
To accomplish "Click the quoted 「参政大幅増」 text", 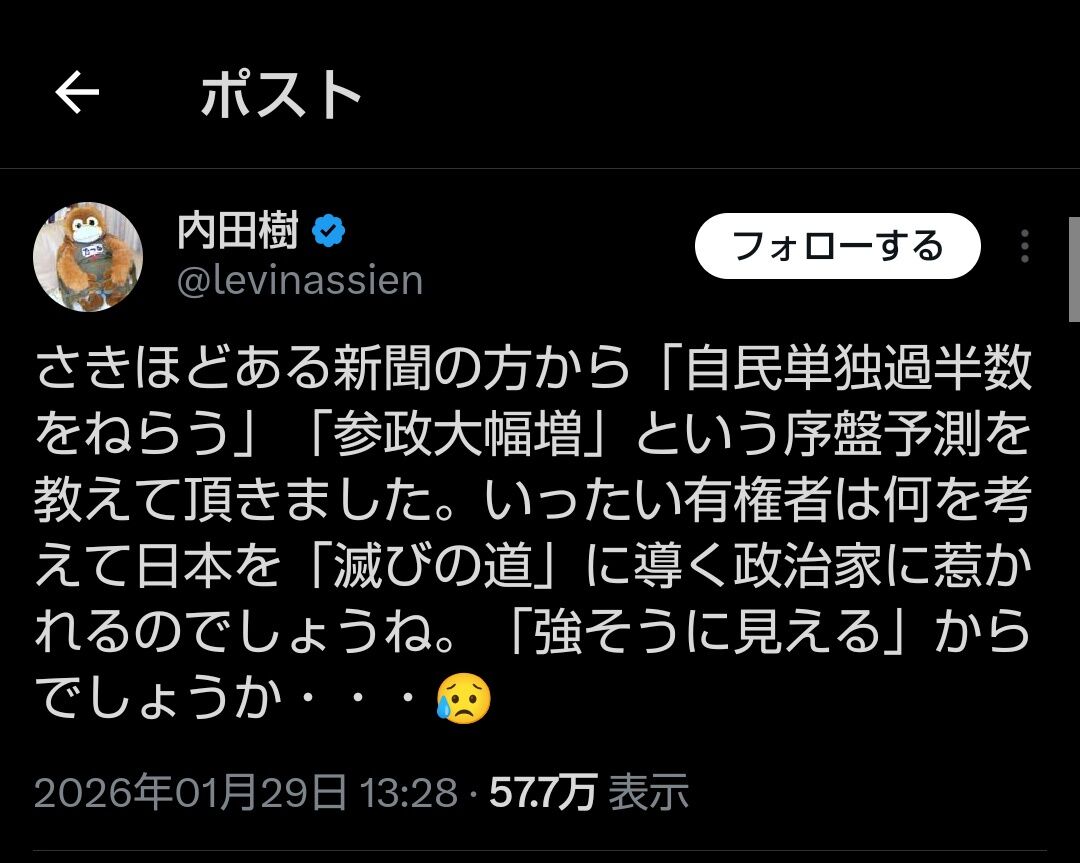I will [x=457, y=434].
